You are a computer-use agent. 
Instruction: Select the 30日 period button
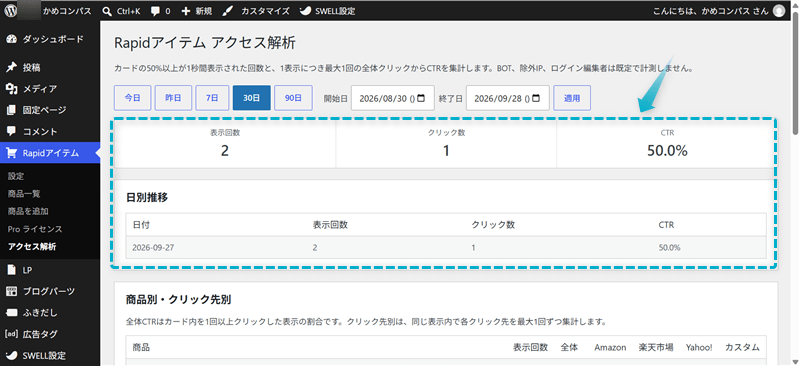[252, 98]
